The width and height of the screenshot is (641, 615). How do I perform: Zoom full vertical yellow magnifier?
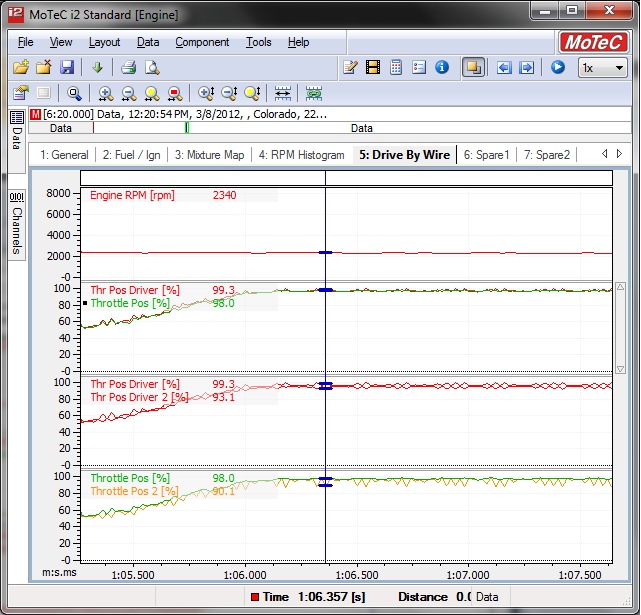click(252, 94)
